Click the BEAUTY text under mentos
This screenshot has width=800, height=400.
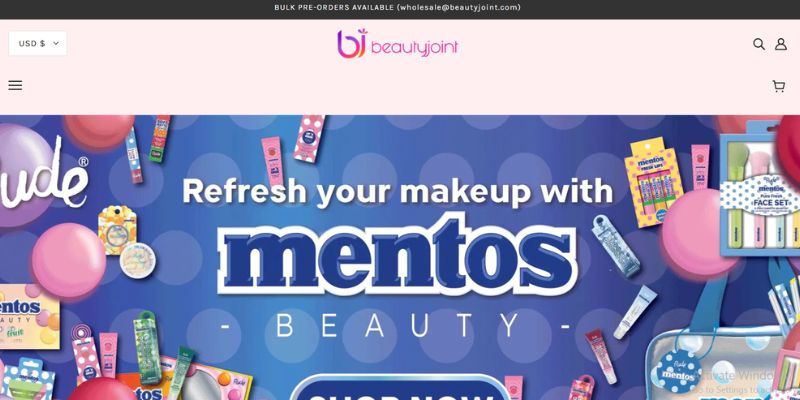click(397, 326)
